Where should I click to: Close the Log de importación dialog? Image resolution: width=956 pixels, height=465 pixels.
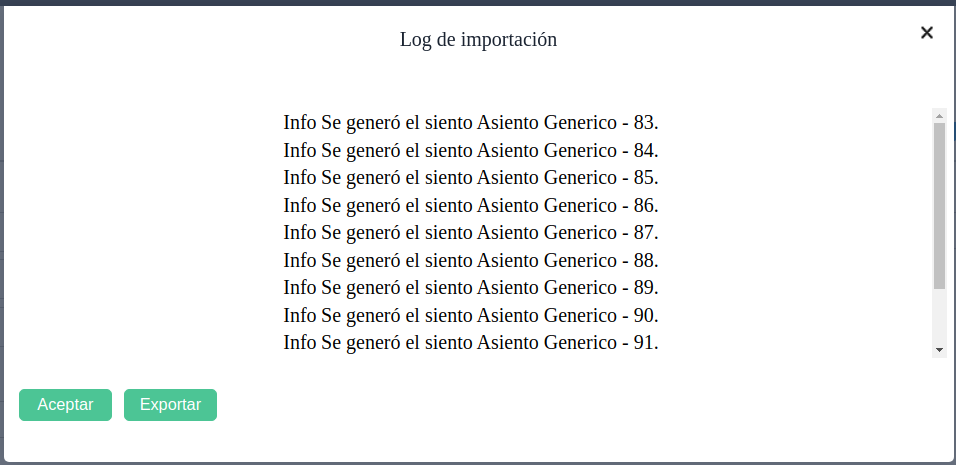tap(926, 33)
